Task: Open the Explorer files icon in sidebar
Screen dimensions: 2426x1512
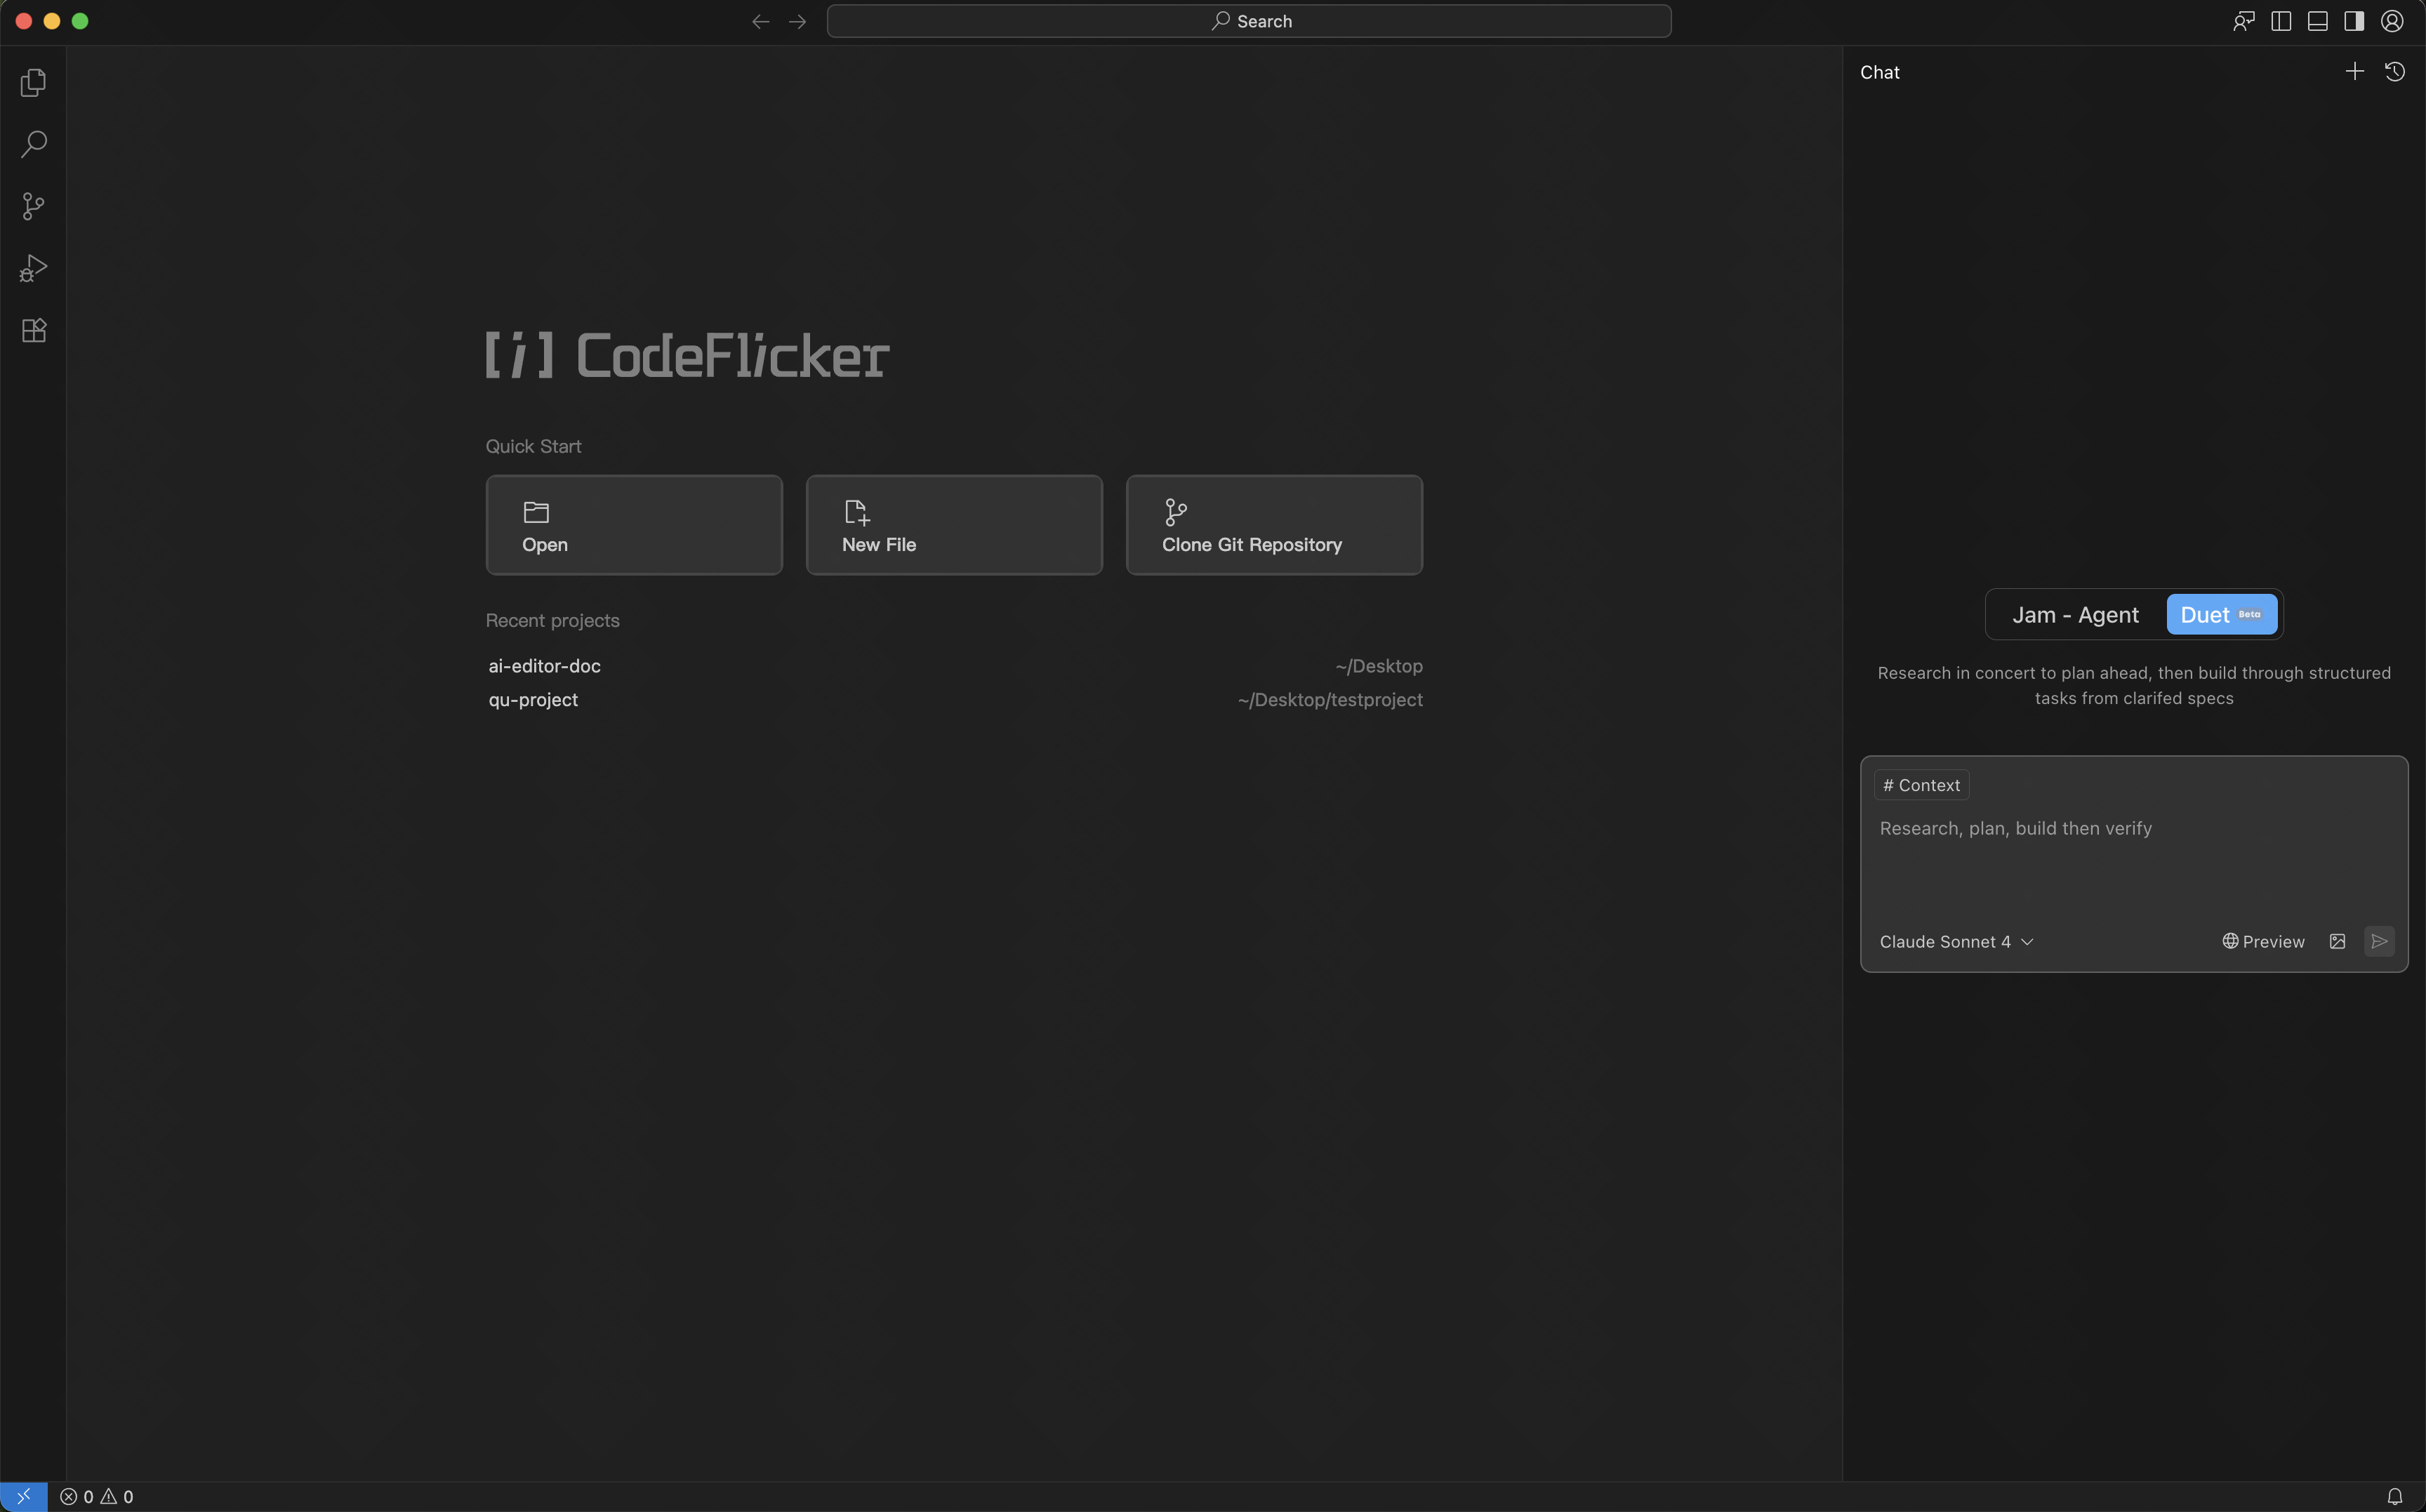Action: tap(33, 82)
